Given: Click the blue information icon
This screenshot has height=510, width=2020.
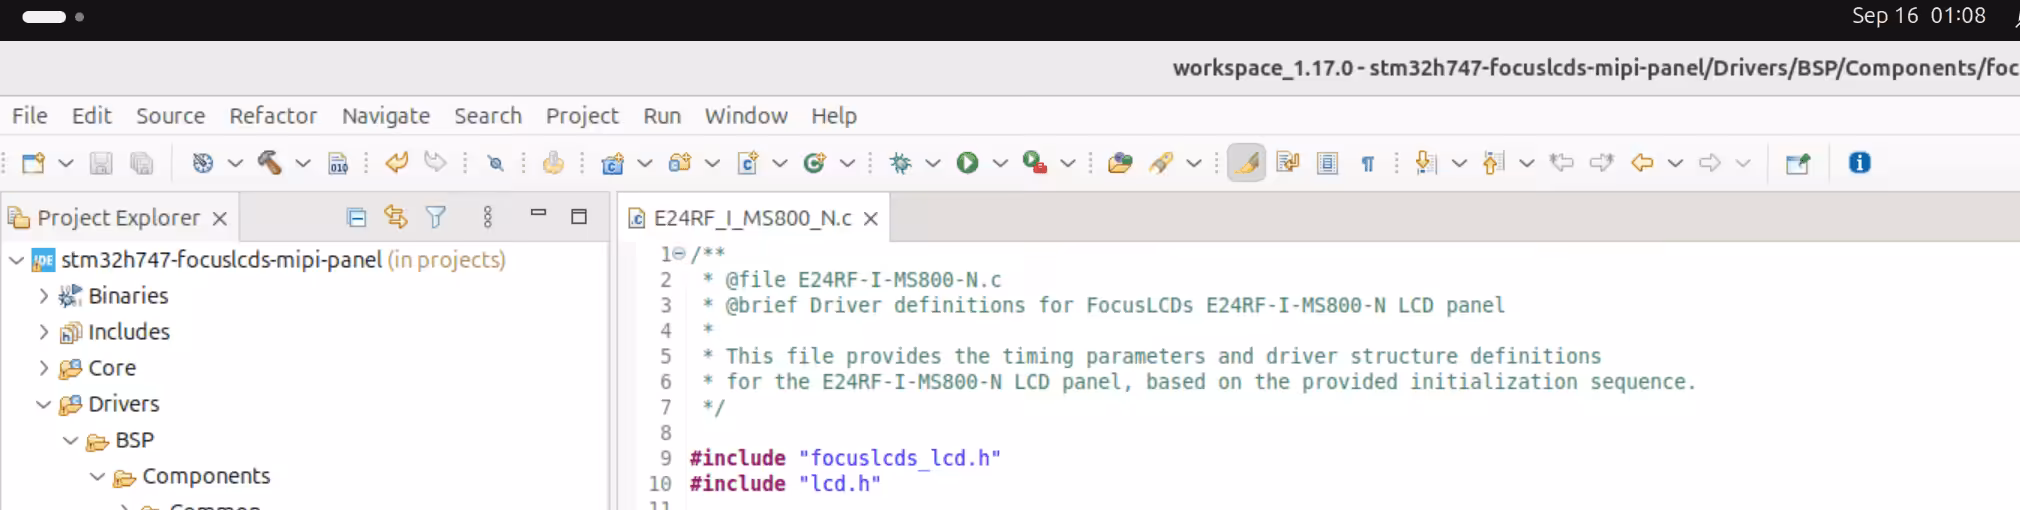Looking at the screenshot, I should tap(1859, 163).
